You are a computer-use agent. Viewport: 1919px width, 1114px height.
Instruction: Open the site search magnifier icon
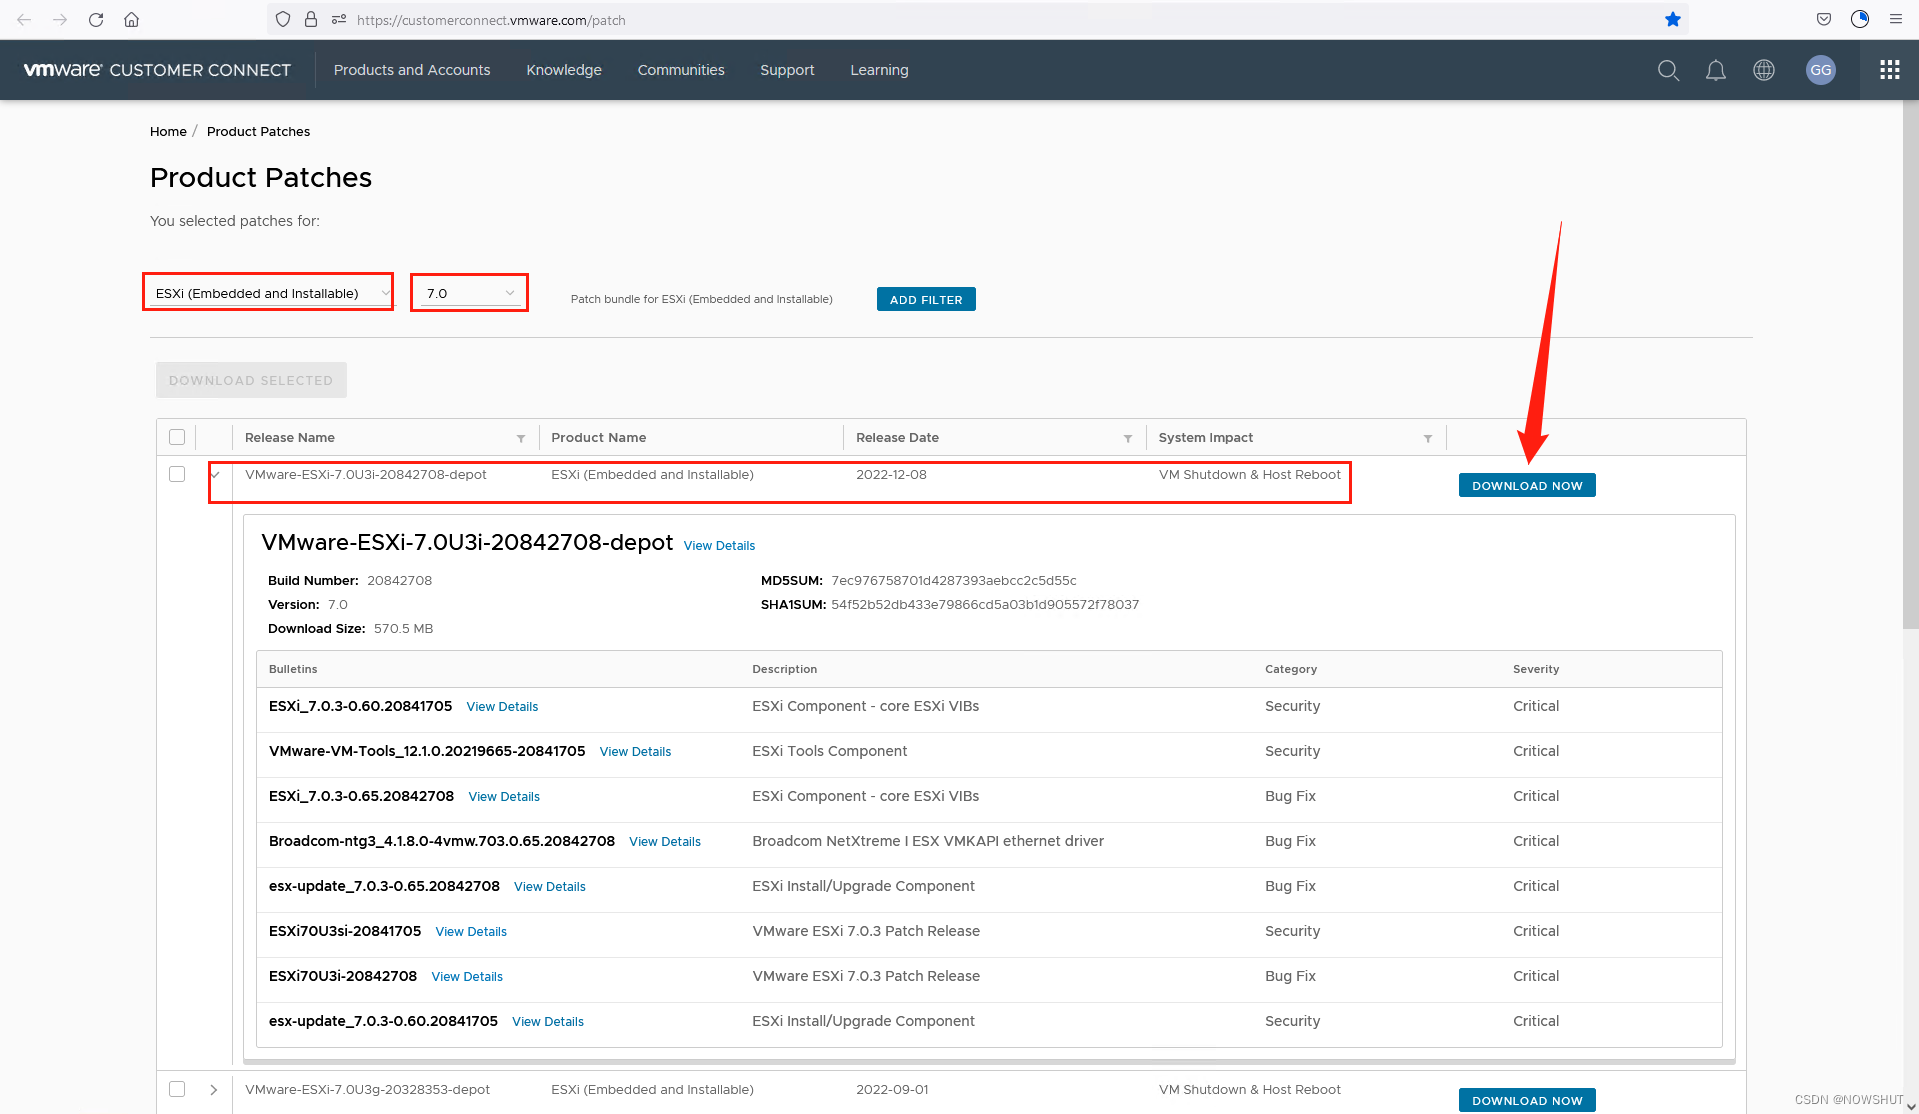pos(1668,70)
